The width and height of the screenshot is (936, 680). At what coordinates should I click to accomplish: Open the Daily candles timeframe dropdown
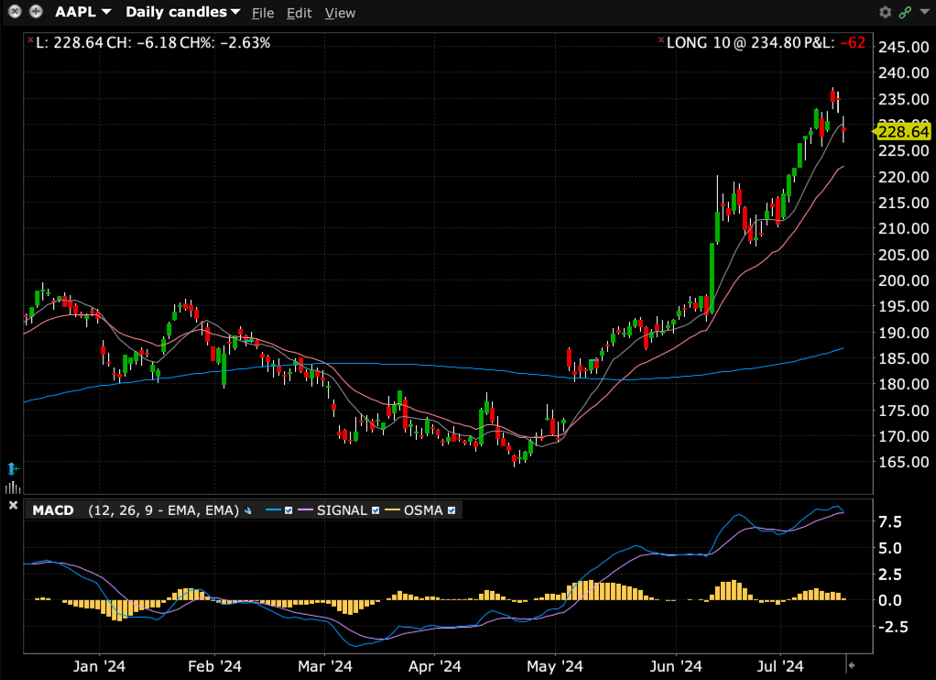[183, 12]
